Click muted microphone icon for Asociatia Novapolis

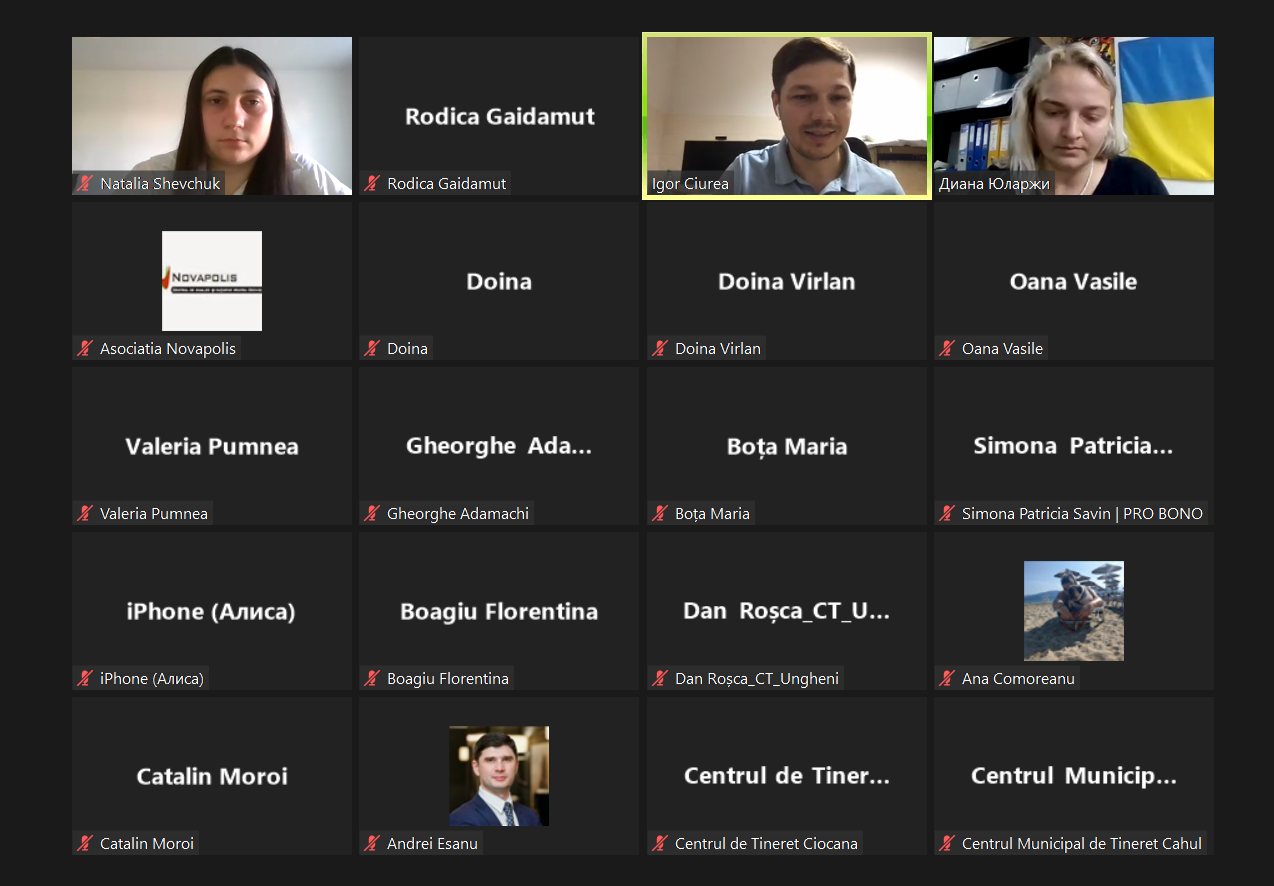click(86, 349)
